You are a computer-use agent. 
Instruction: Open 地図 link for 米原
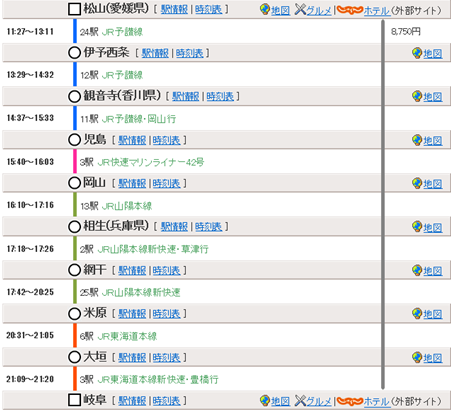tap(433, 314)
